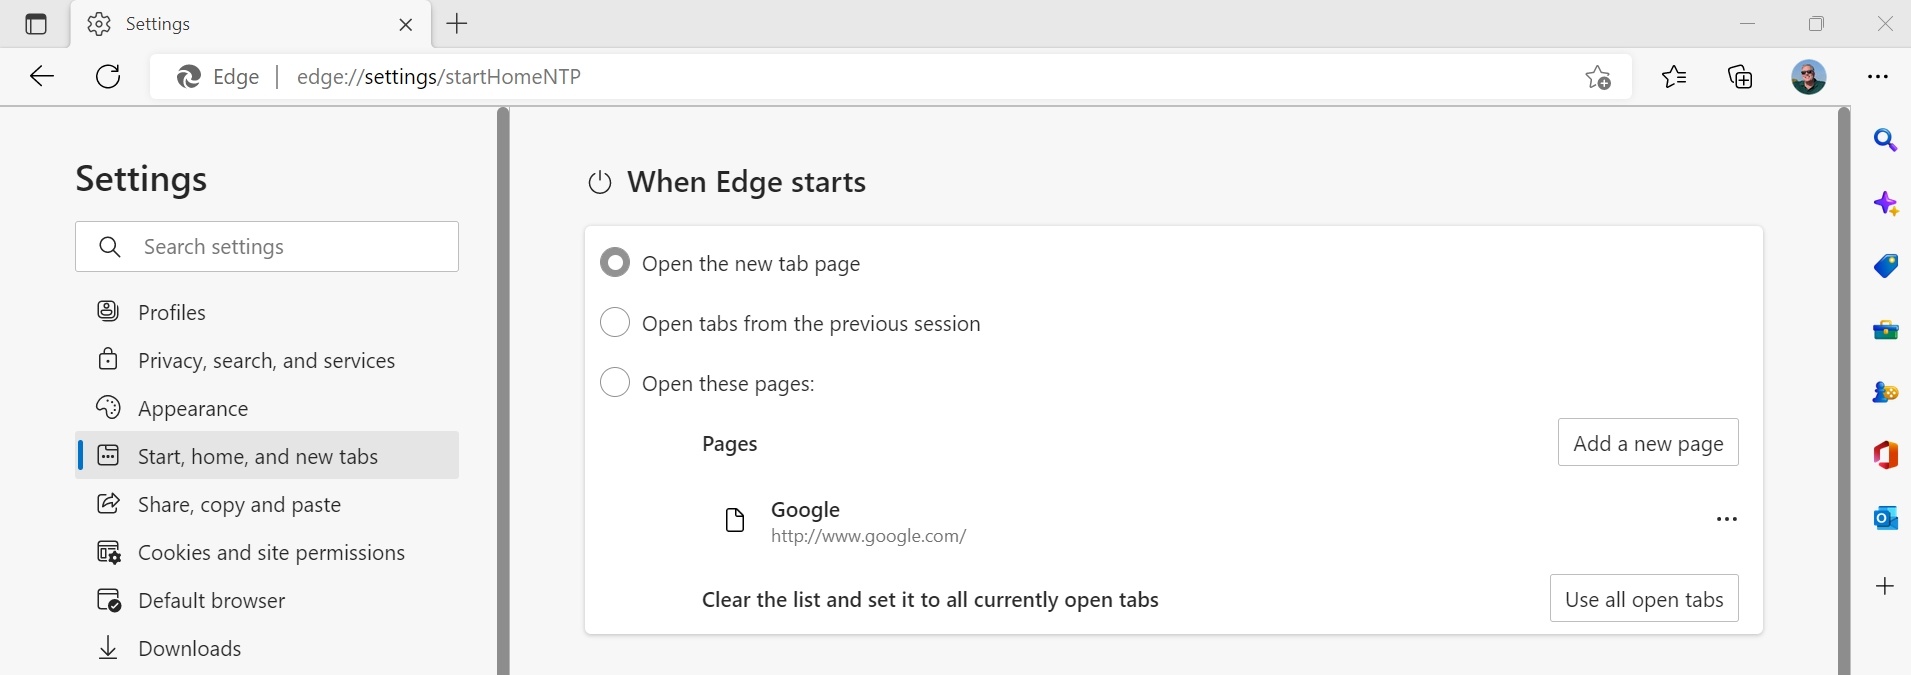Click inside the Search settings field
The height and width of the screenshot is (675, 1911).
click(x=290, y=247)
